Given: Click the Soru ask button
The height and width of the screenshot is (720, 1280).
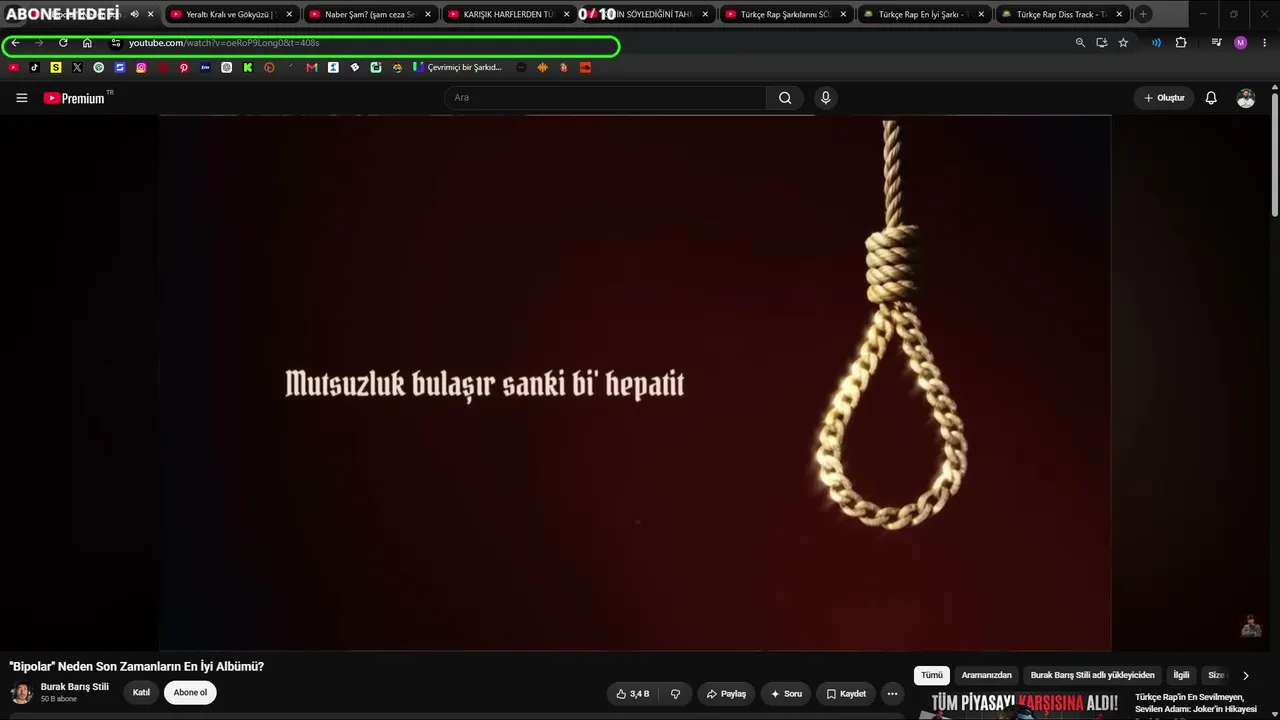Looking at the screenshot, I should pyautogui.click(x=785, y=694).
